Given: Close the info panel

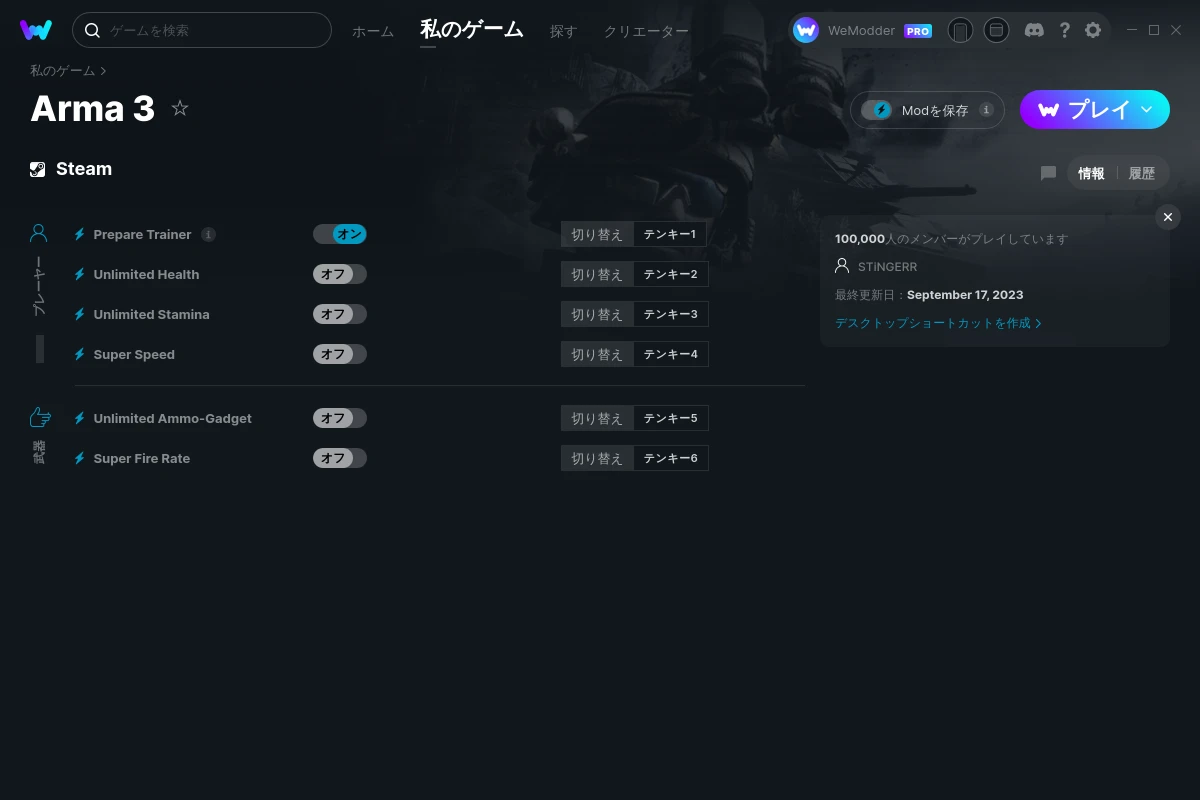Looking at the screenshot, I should click(1167, 217).
